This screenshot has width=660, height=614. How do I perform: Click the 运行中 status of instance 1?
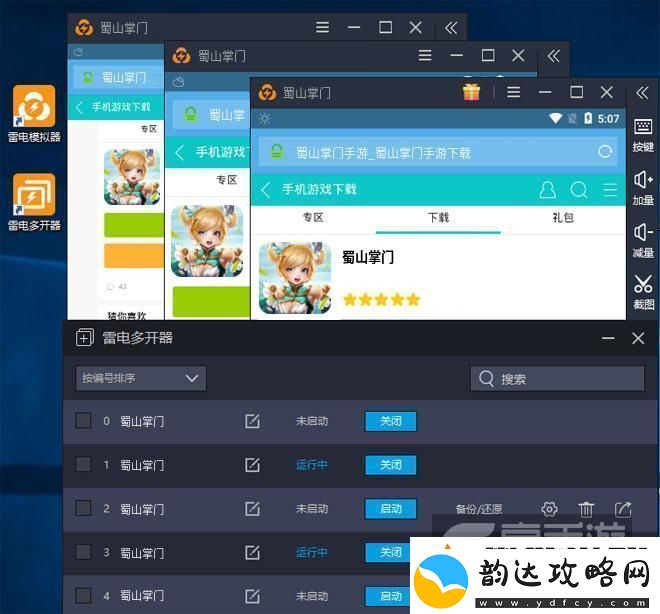[x=311, y=465]
